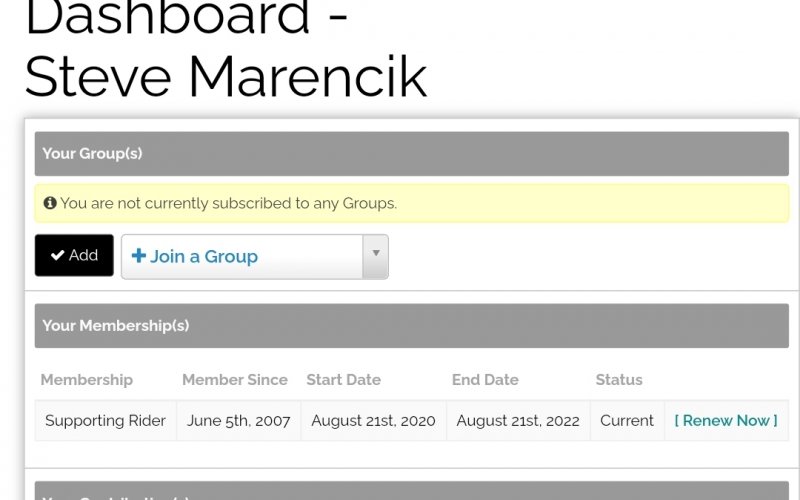The image size is (800, 500).
Task: Select the Supporting Rider membership cell
Action: [106, 421]
